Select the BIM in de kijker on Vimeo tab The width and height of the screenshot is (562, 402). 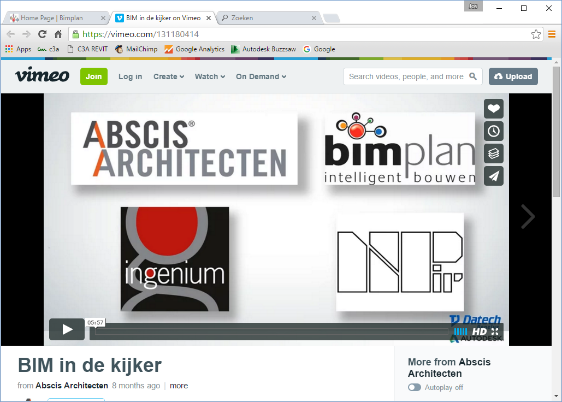pyautogui.click(x=163, y=18)
